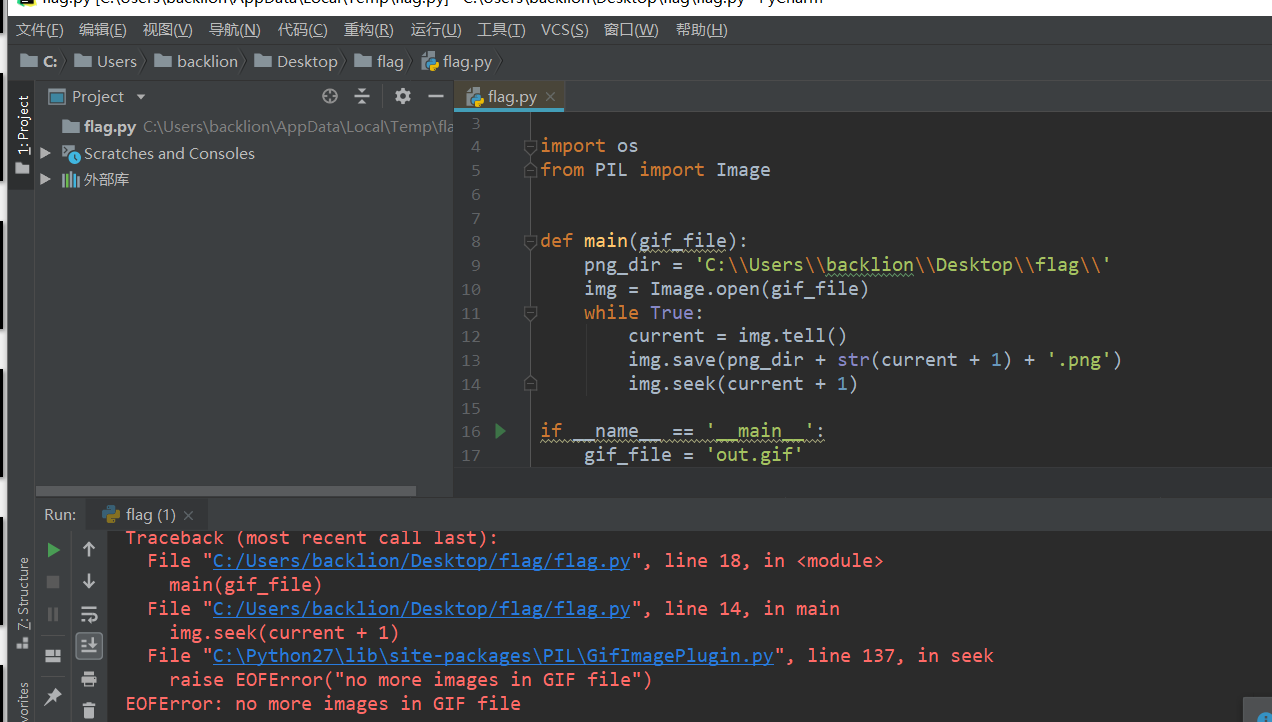Run main block from line 16 gutter arrow

click(x=501, y=431)
